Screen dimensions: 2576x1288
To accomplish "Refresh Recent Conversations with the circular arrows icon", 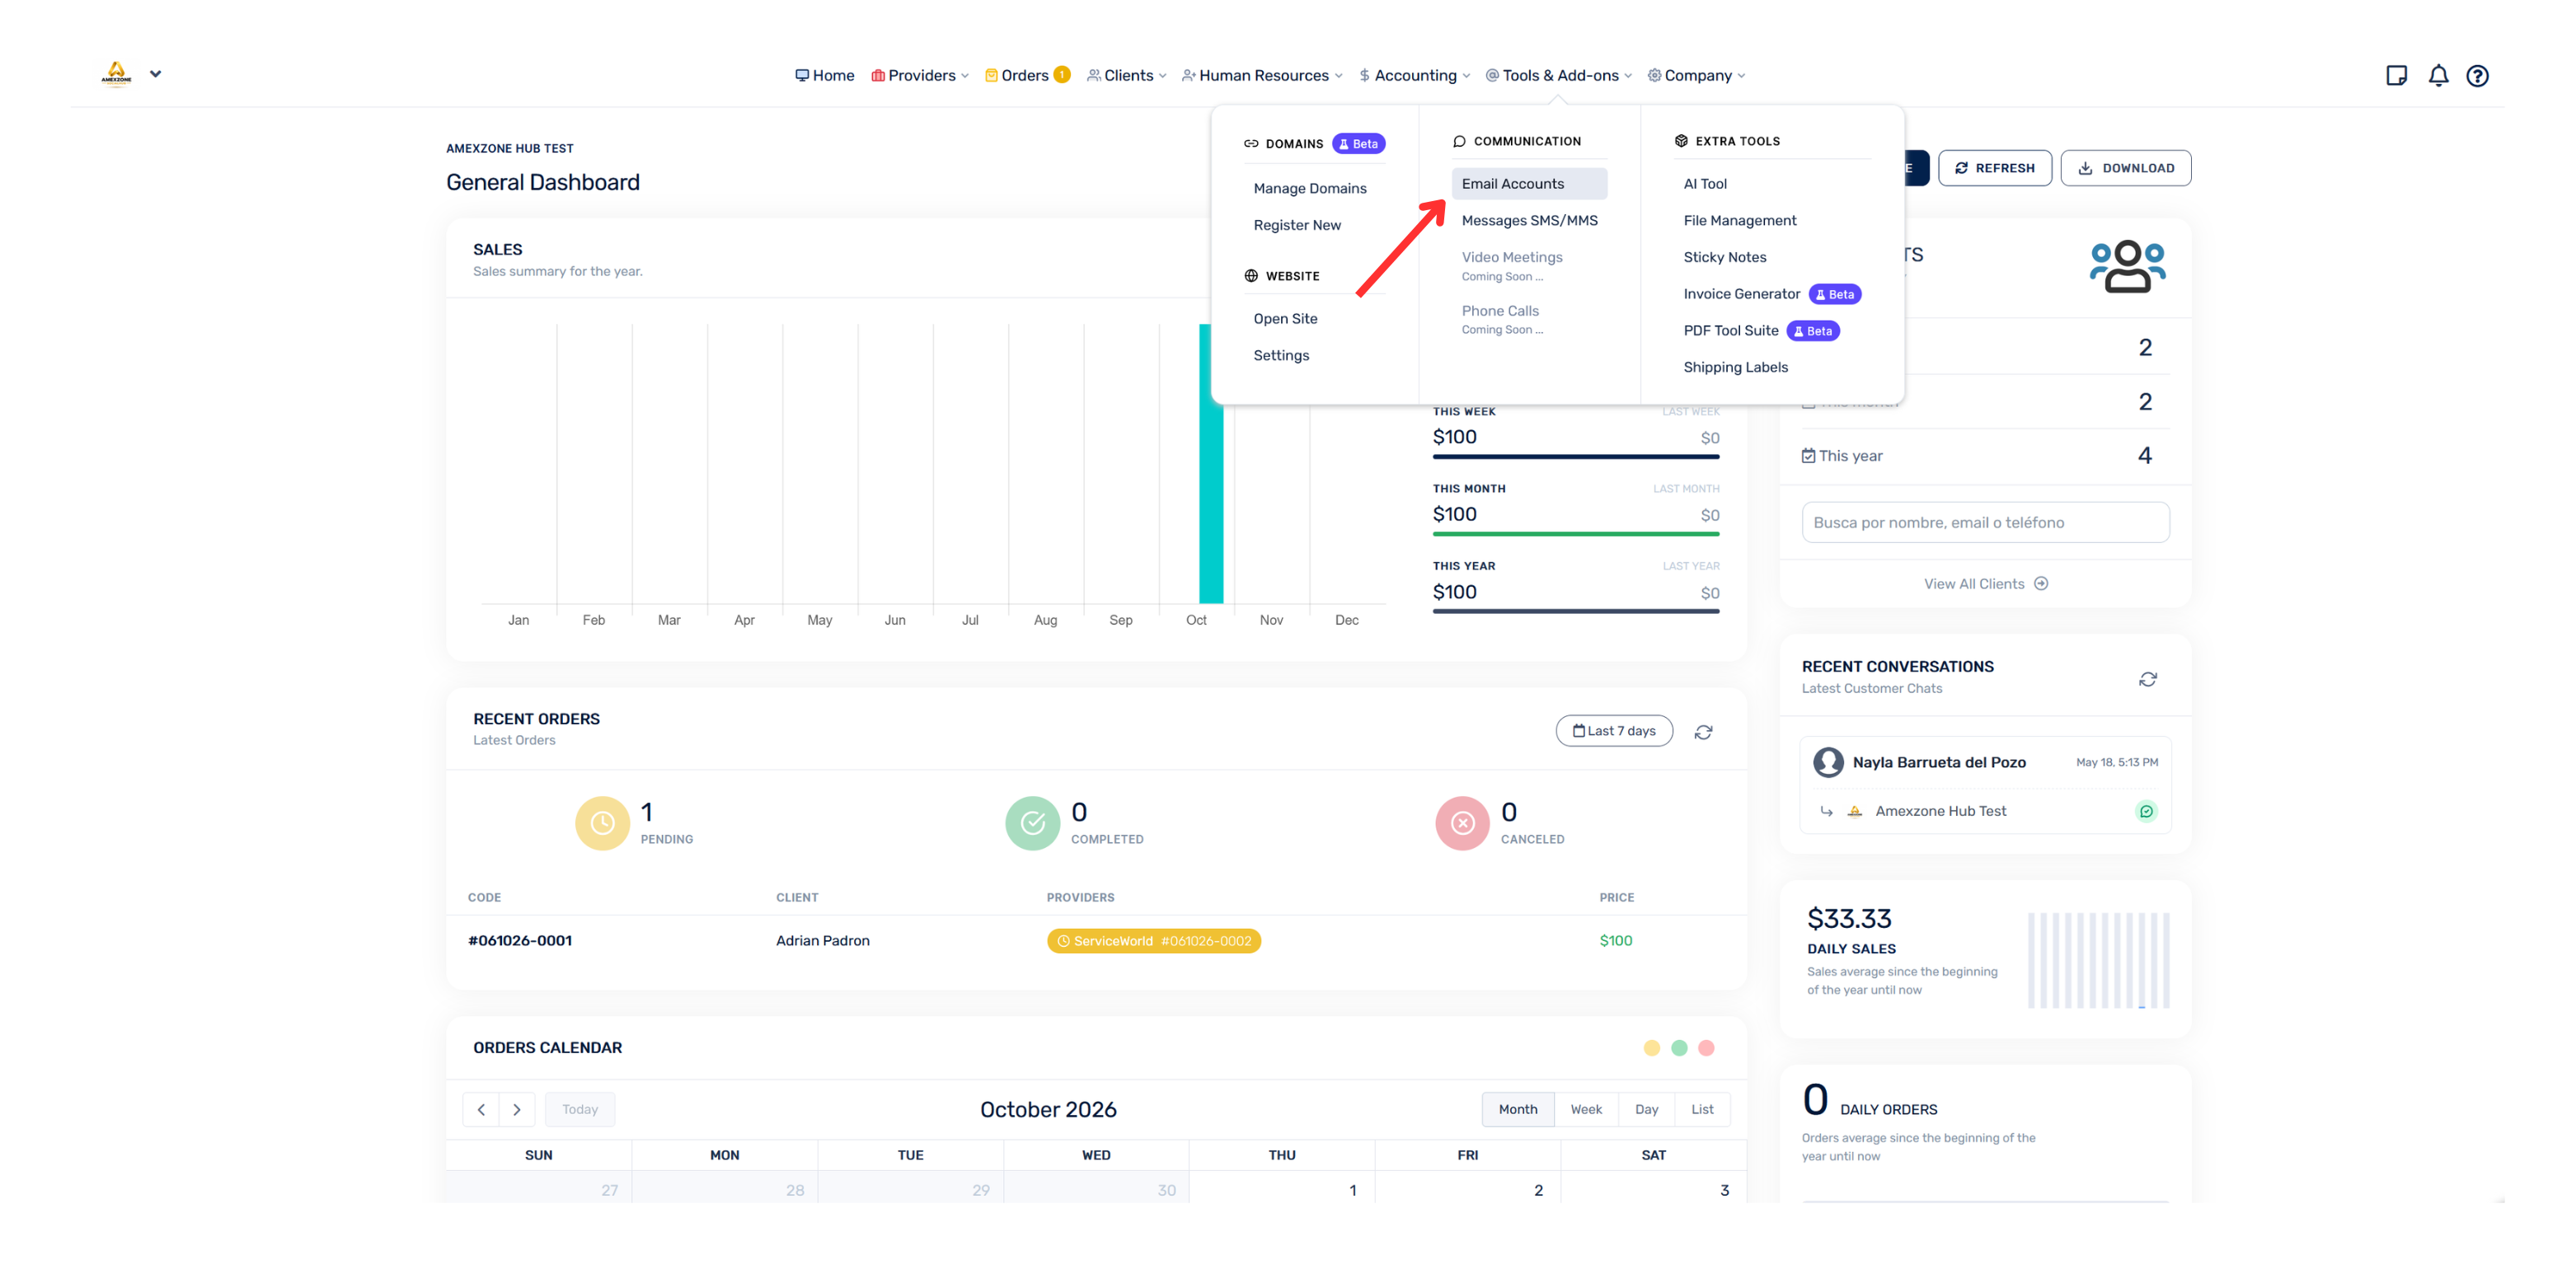I will 2147,679.
